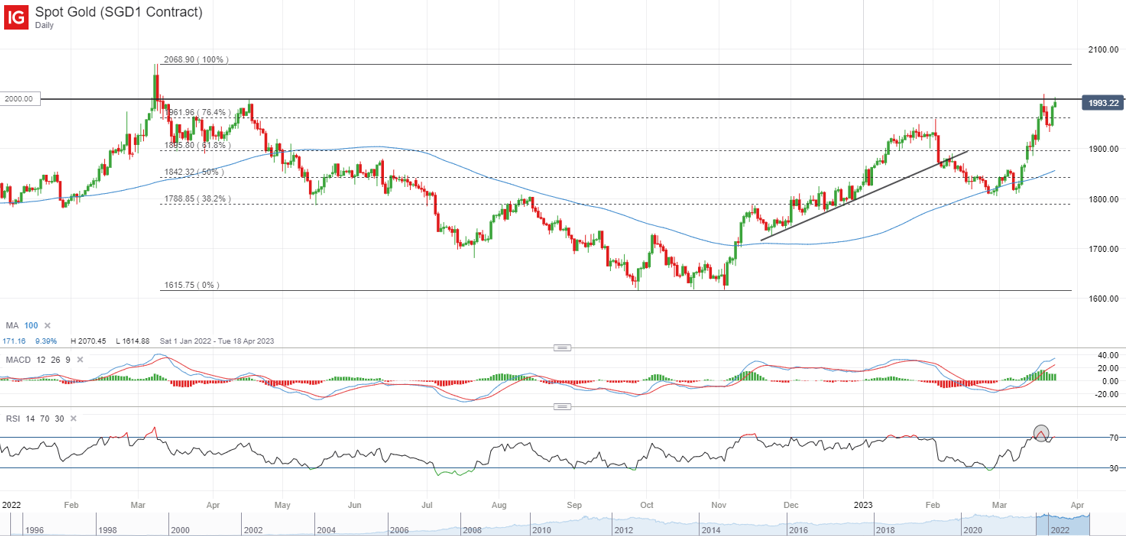Select the 2000.00 horizontal line label
Viewport: 1137px width, 537px height.
coord(20,99)
